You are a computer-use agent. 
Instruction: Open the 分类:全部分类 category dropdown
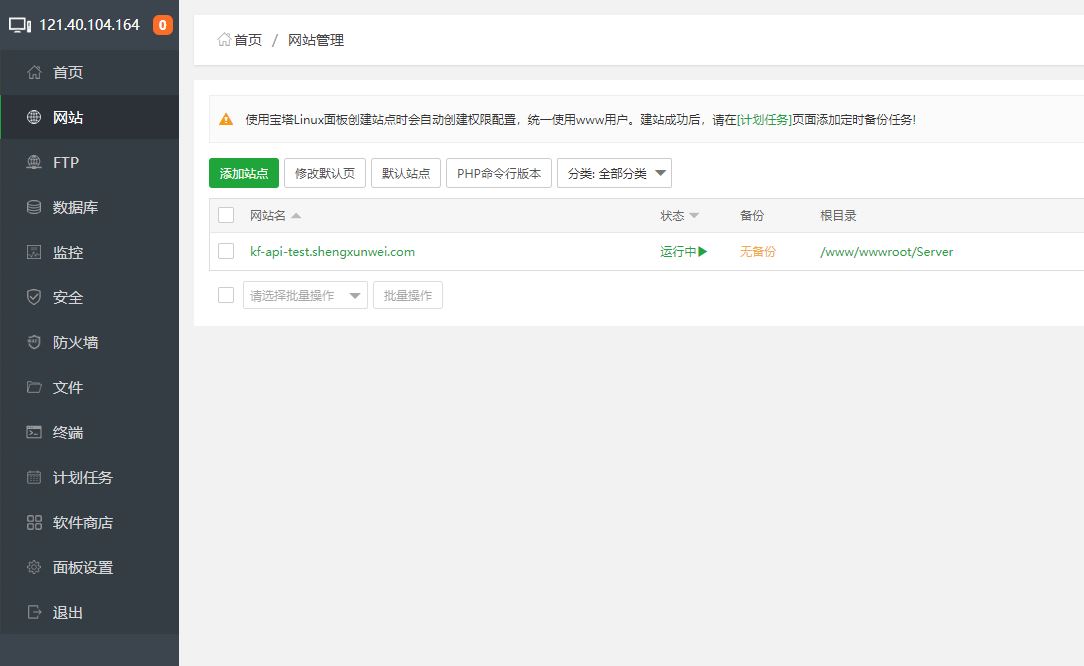pyautogui.click(x=613, y=172)
